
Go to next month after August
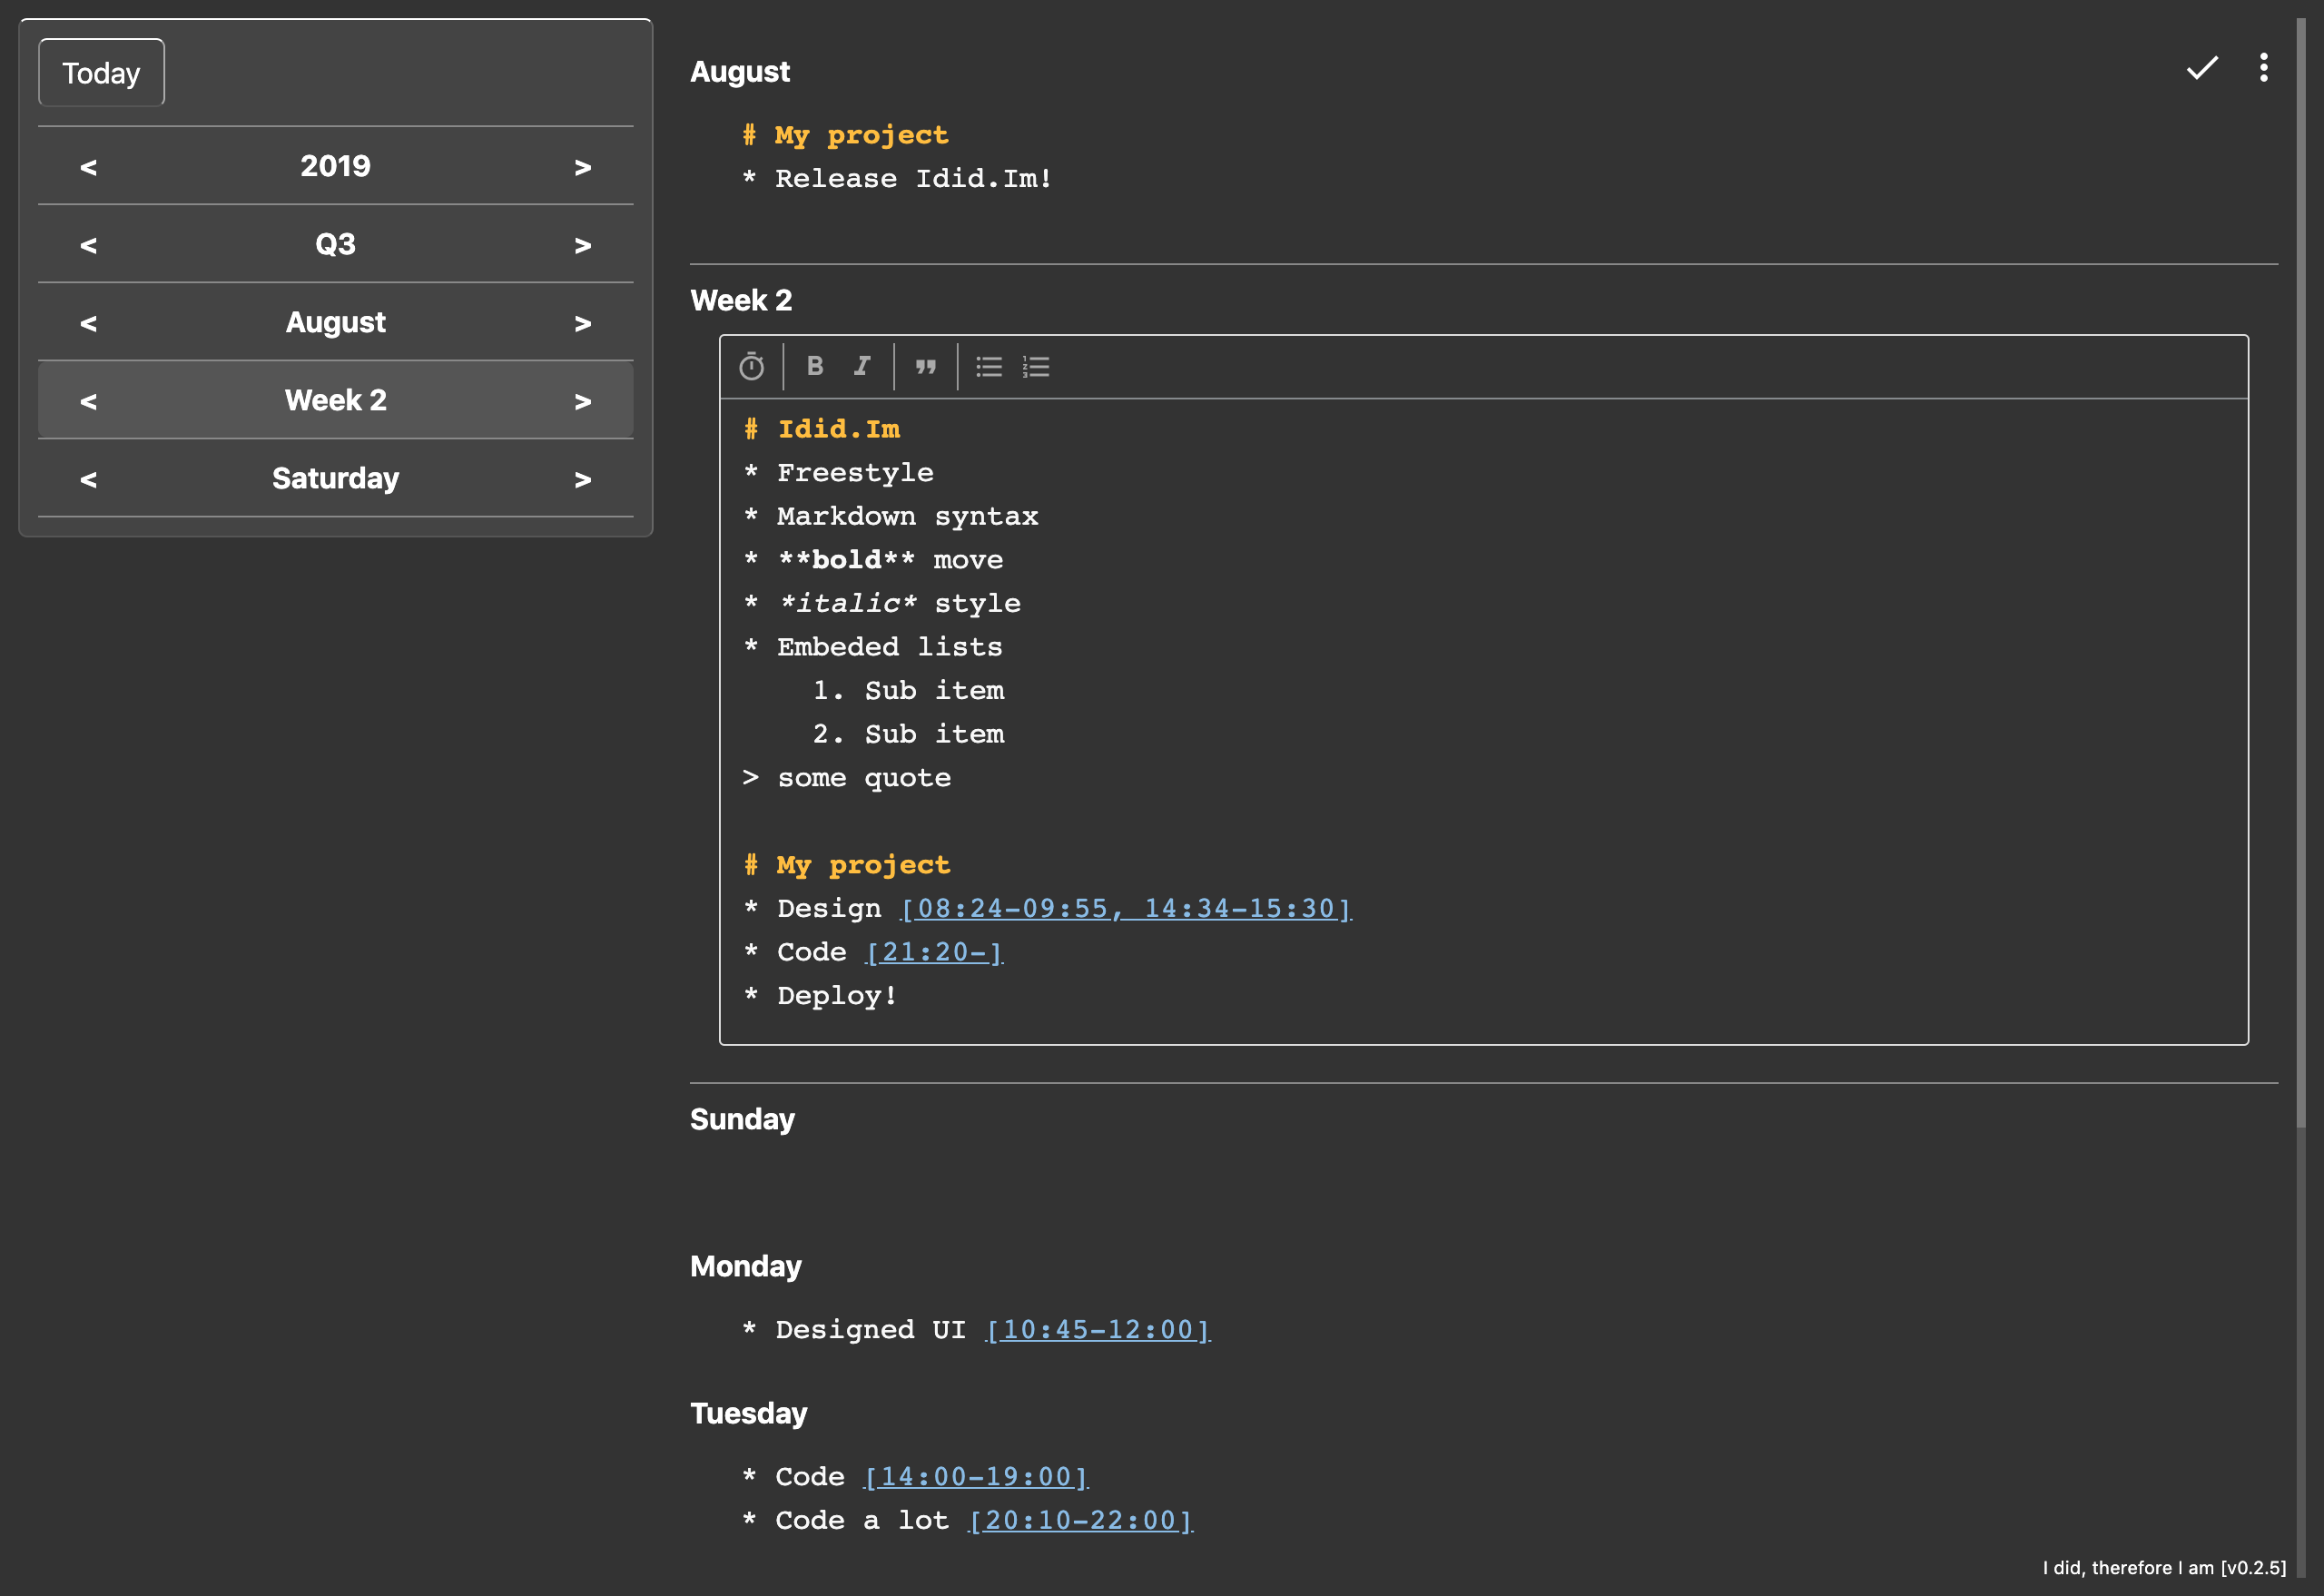click(582, 323)
